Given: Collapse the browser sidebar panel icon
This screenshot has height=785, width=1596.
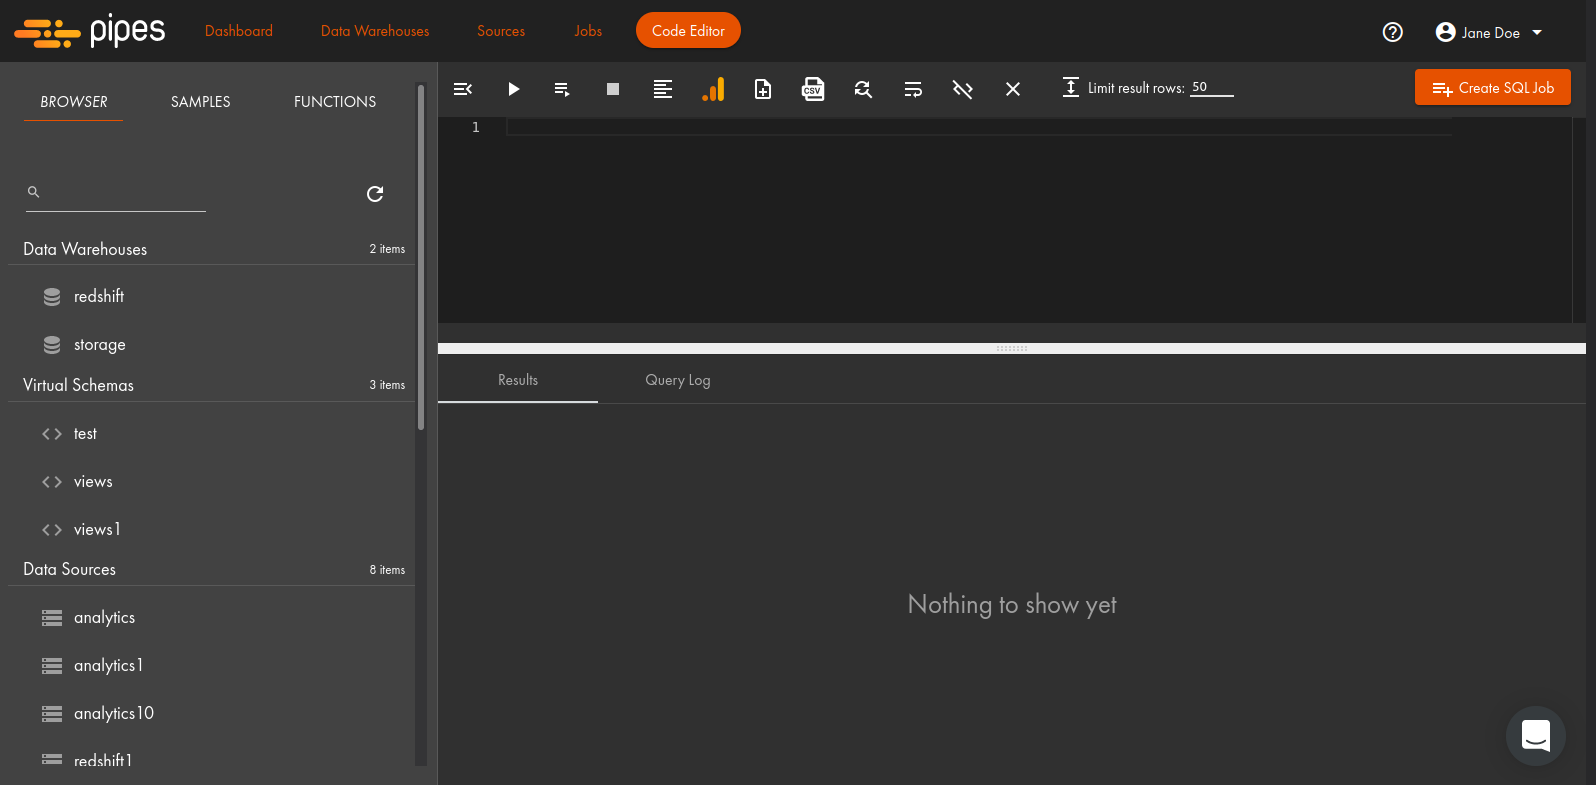Looking at the screenshot, I should click(x=463, y=89).
